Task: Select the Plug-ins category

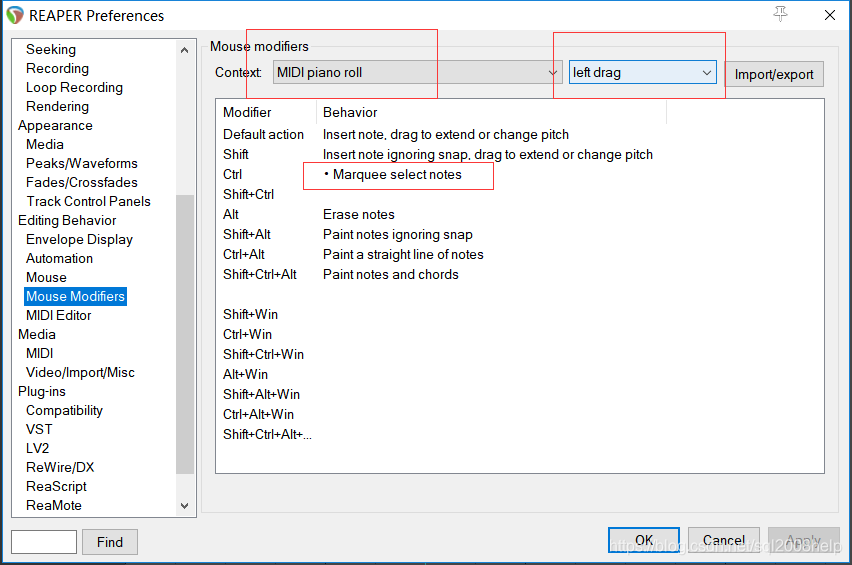Action: [41, 392]
